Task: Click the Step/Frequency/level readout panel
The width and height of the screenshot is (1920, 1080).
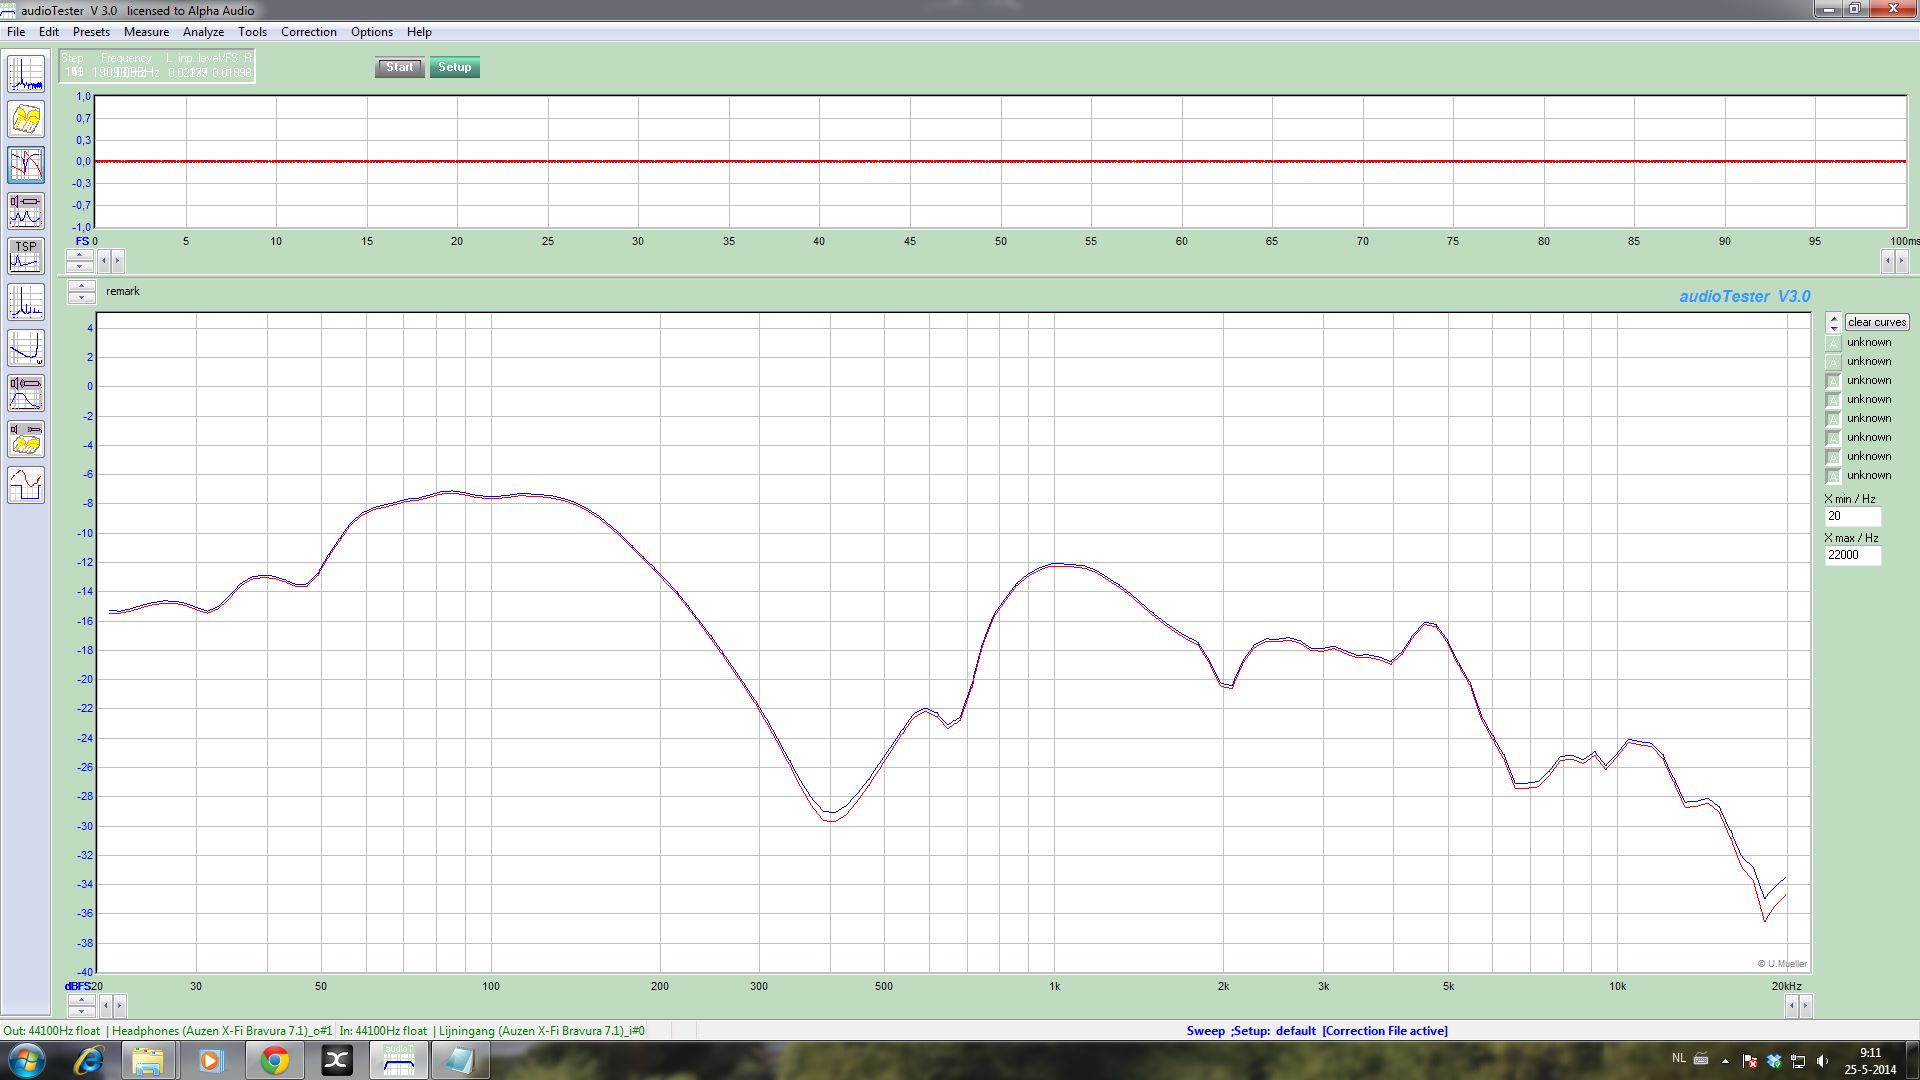Action: [157, 66]
